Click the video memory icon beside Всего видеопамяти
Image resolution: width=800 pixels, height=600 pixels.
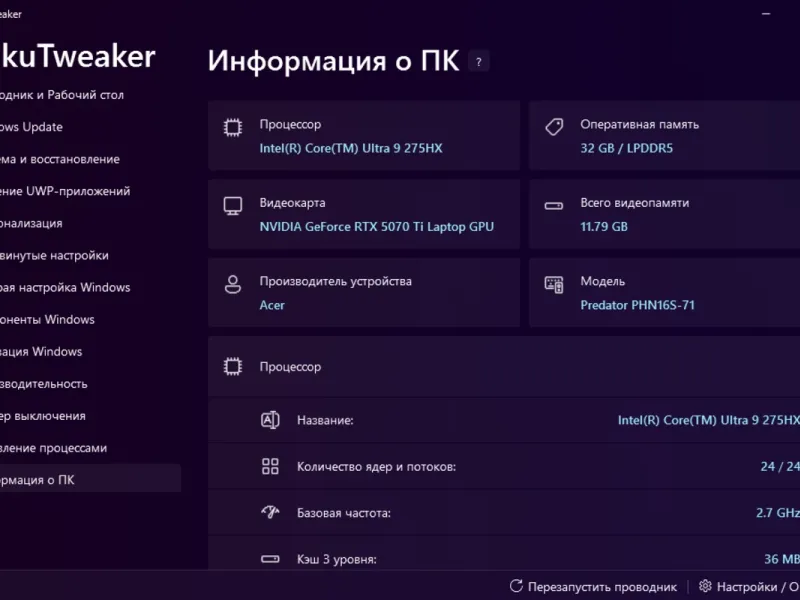[x=554, y=206]
